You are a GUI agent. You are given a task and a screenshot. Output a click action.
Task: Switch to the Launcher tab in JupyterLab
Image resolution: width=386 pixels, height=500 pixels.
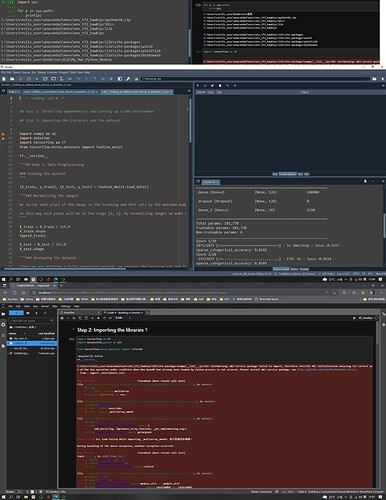point(80,312)
